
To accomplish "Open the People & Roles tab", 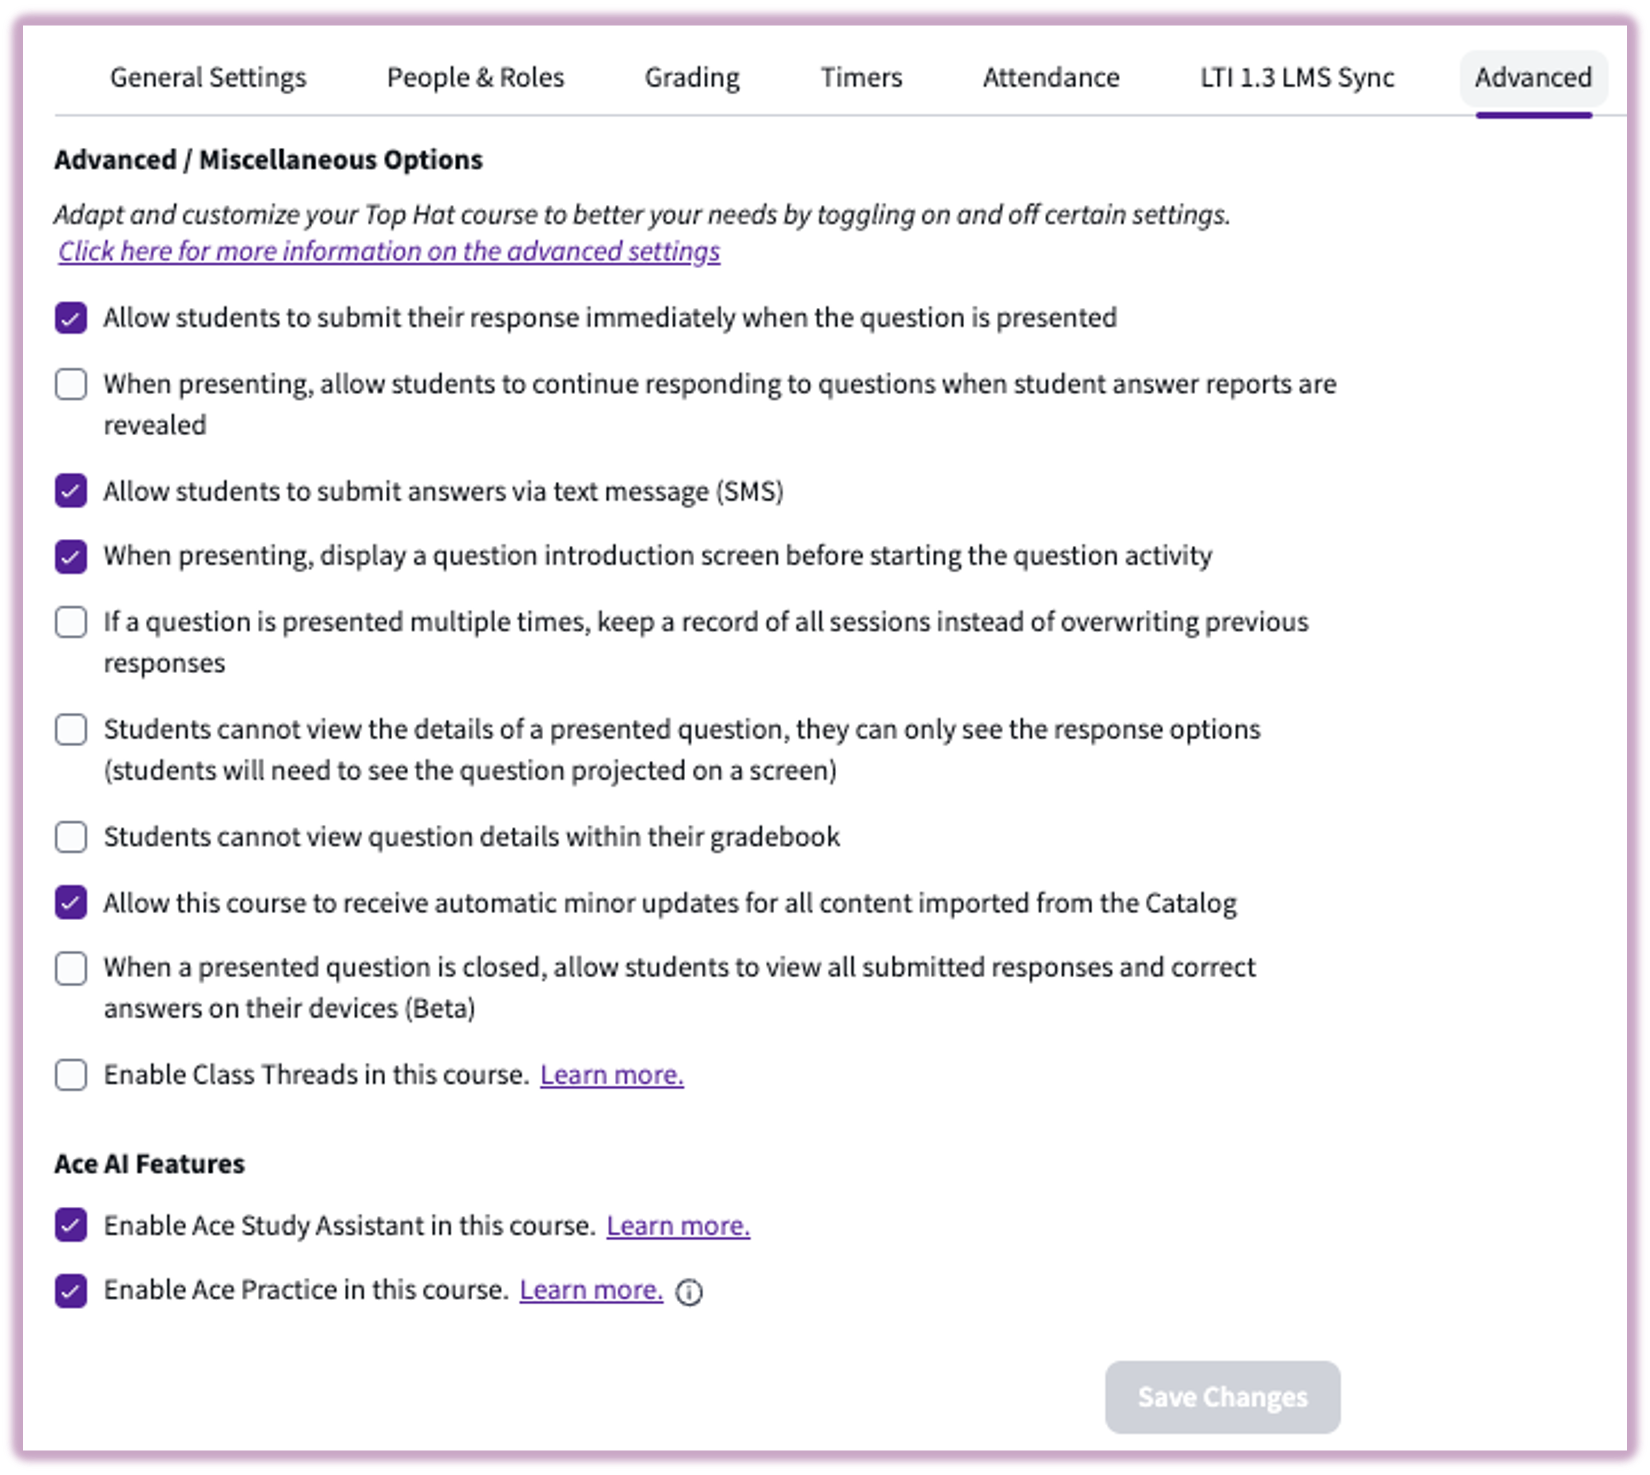I will (x=476, y=77).
